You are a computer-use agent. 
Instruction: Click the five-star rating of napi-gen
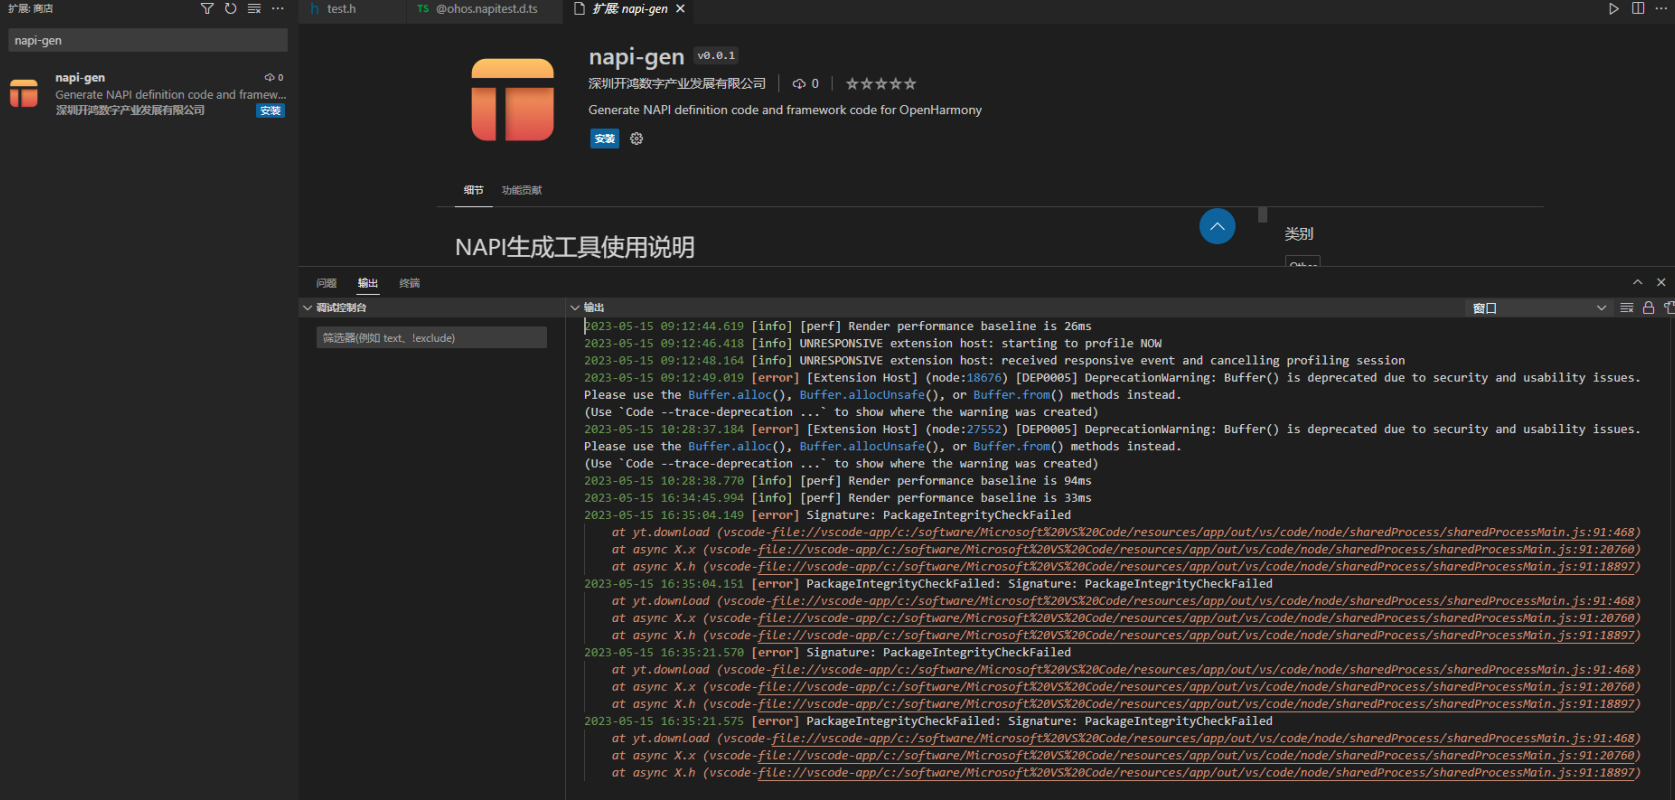880,84
